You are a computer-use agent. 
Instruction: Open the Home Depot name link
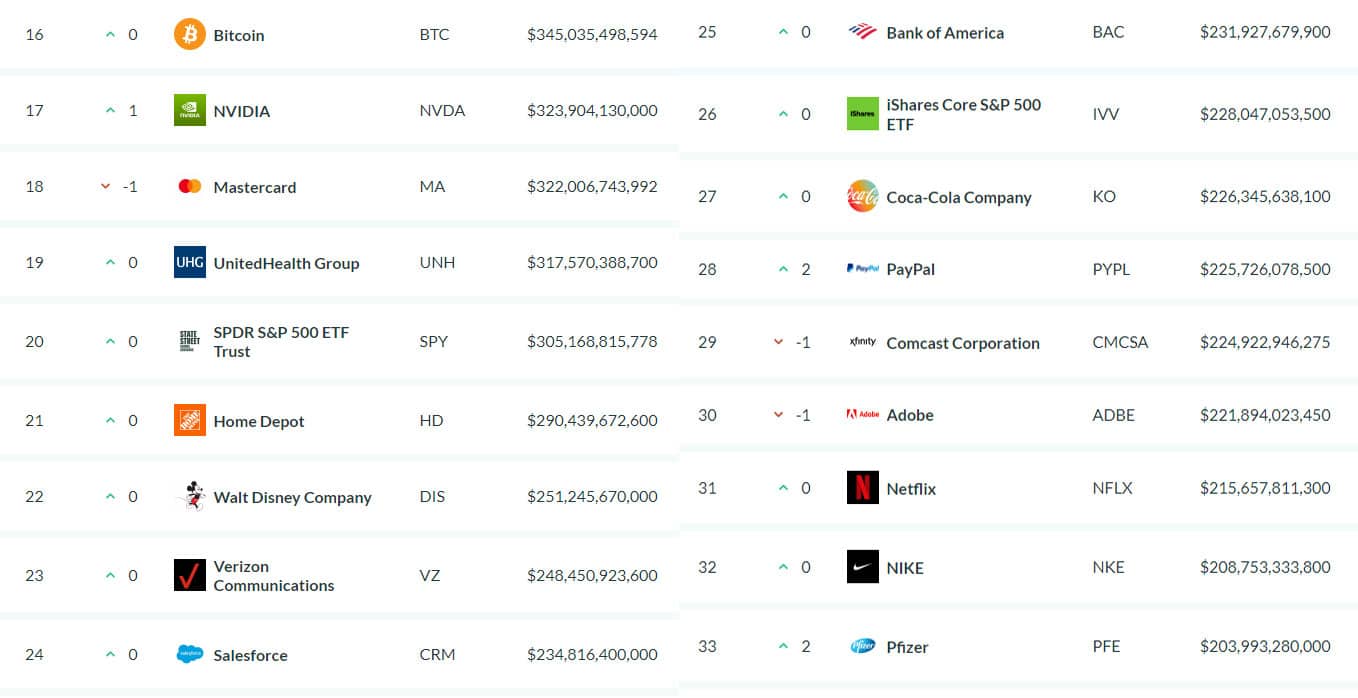tap(259, 421)
